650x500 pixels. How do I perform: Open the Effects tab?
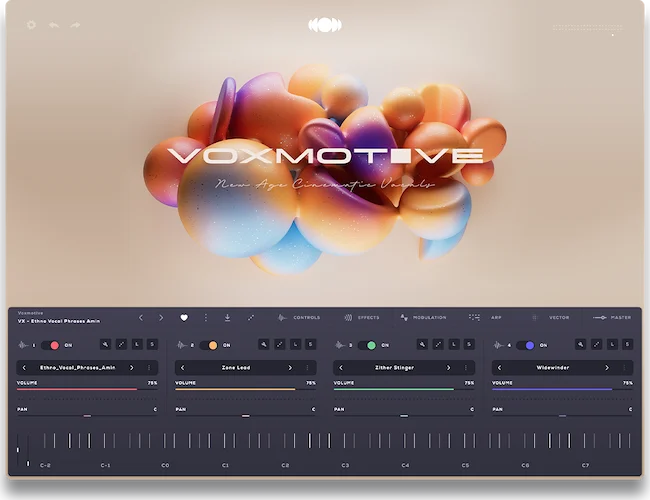pyautogui.click(x=362, y=318)
